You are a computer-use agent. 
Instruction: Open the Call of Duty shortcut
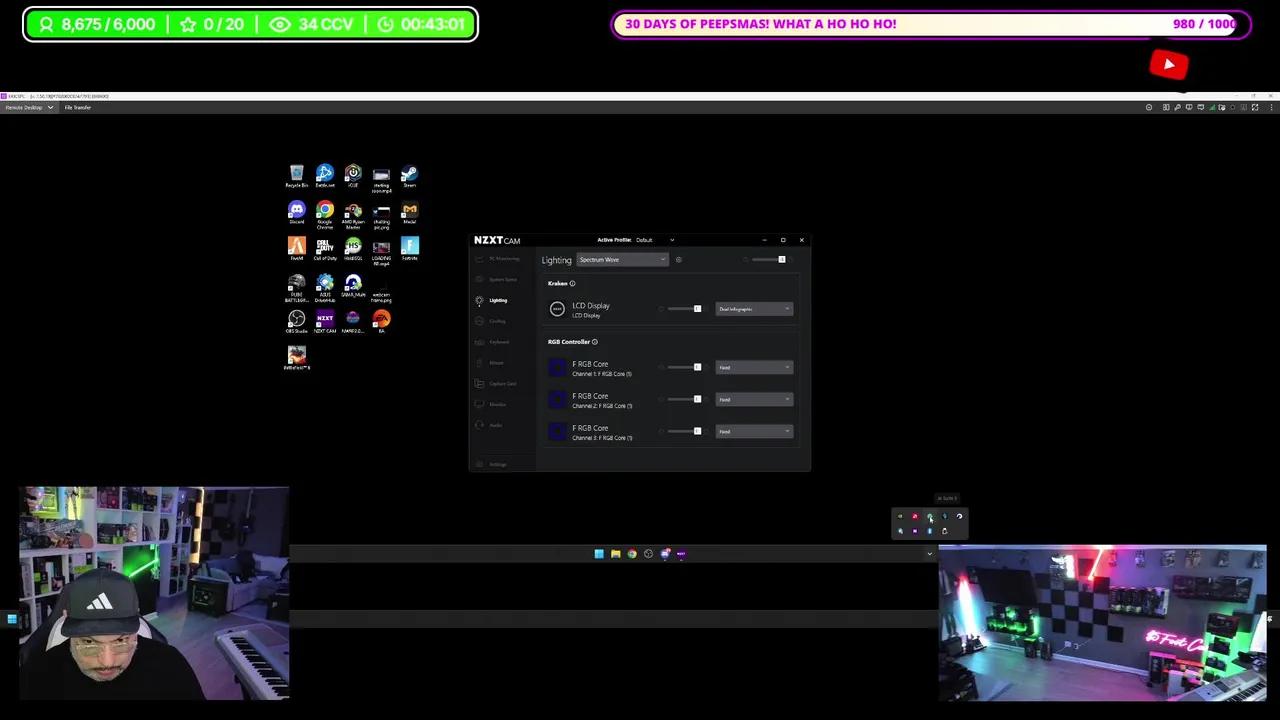click(325, 249)
